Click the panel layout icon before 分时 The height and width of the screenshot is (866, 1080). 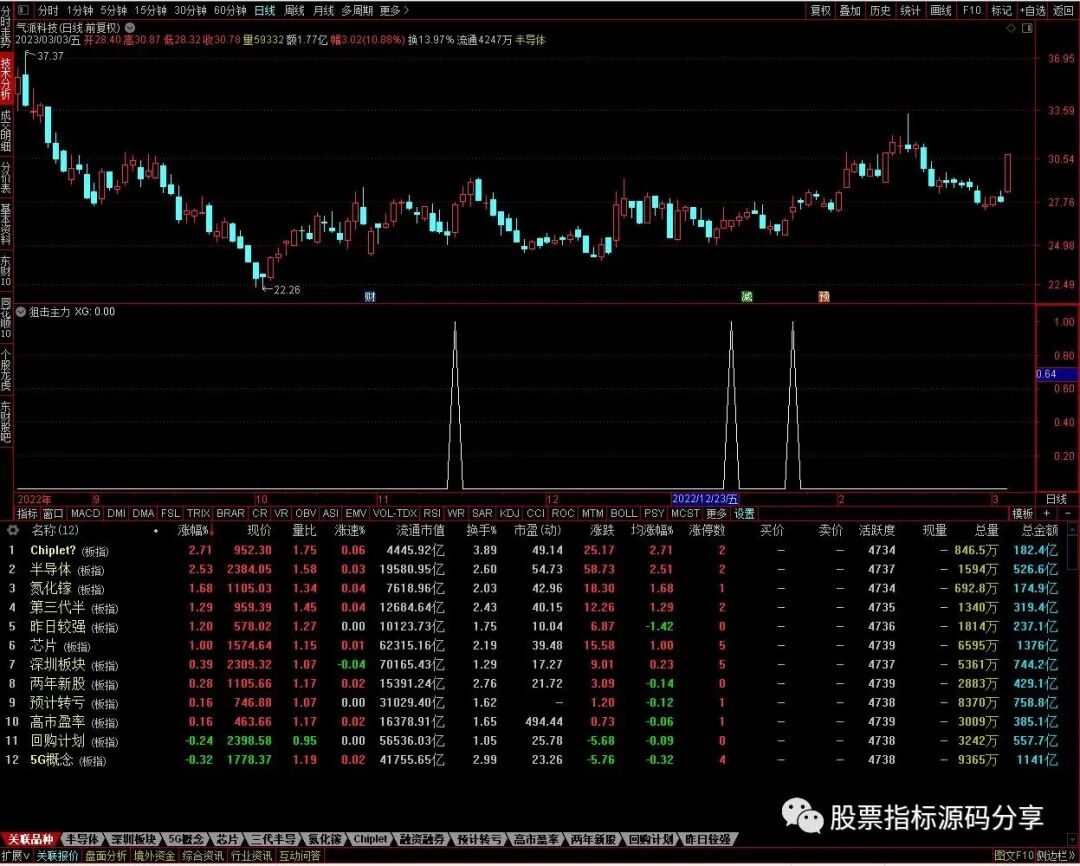click(23, 10)
